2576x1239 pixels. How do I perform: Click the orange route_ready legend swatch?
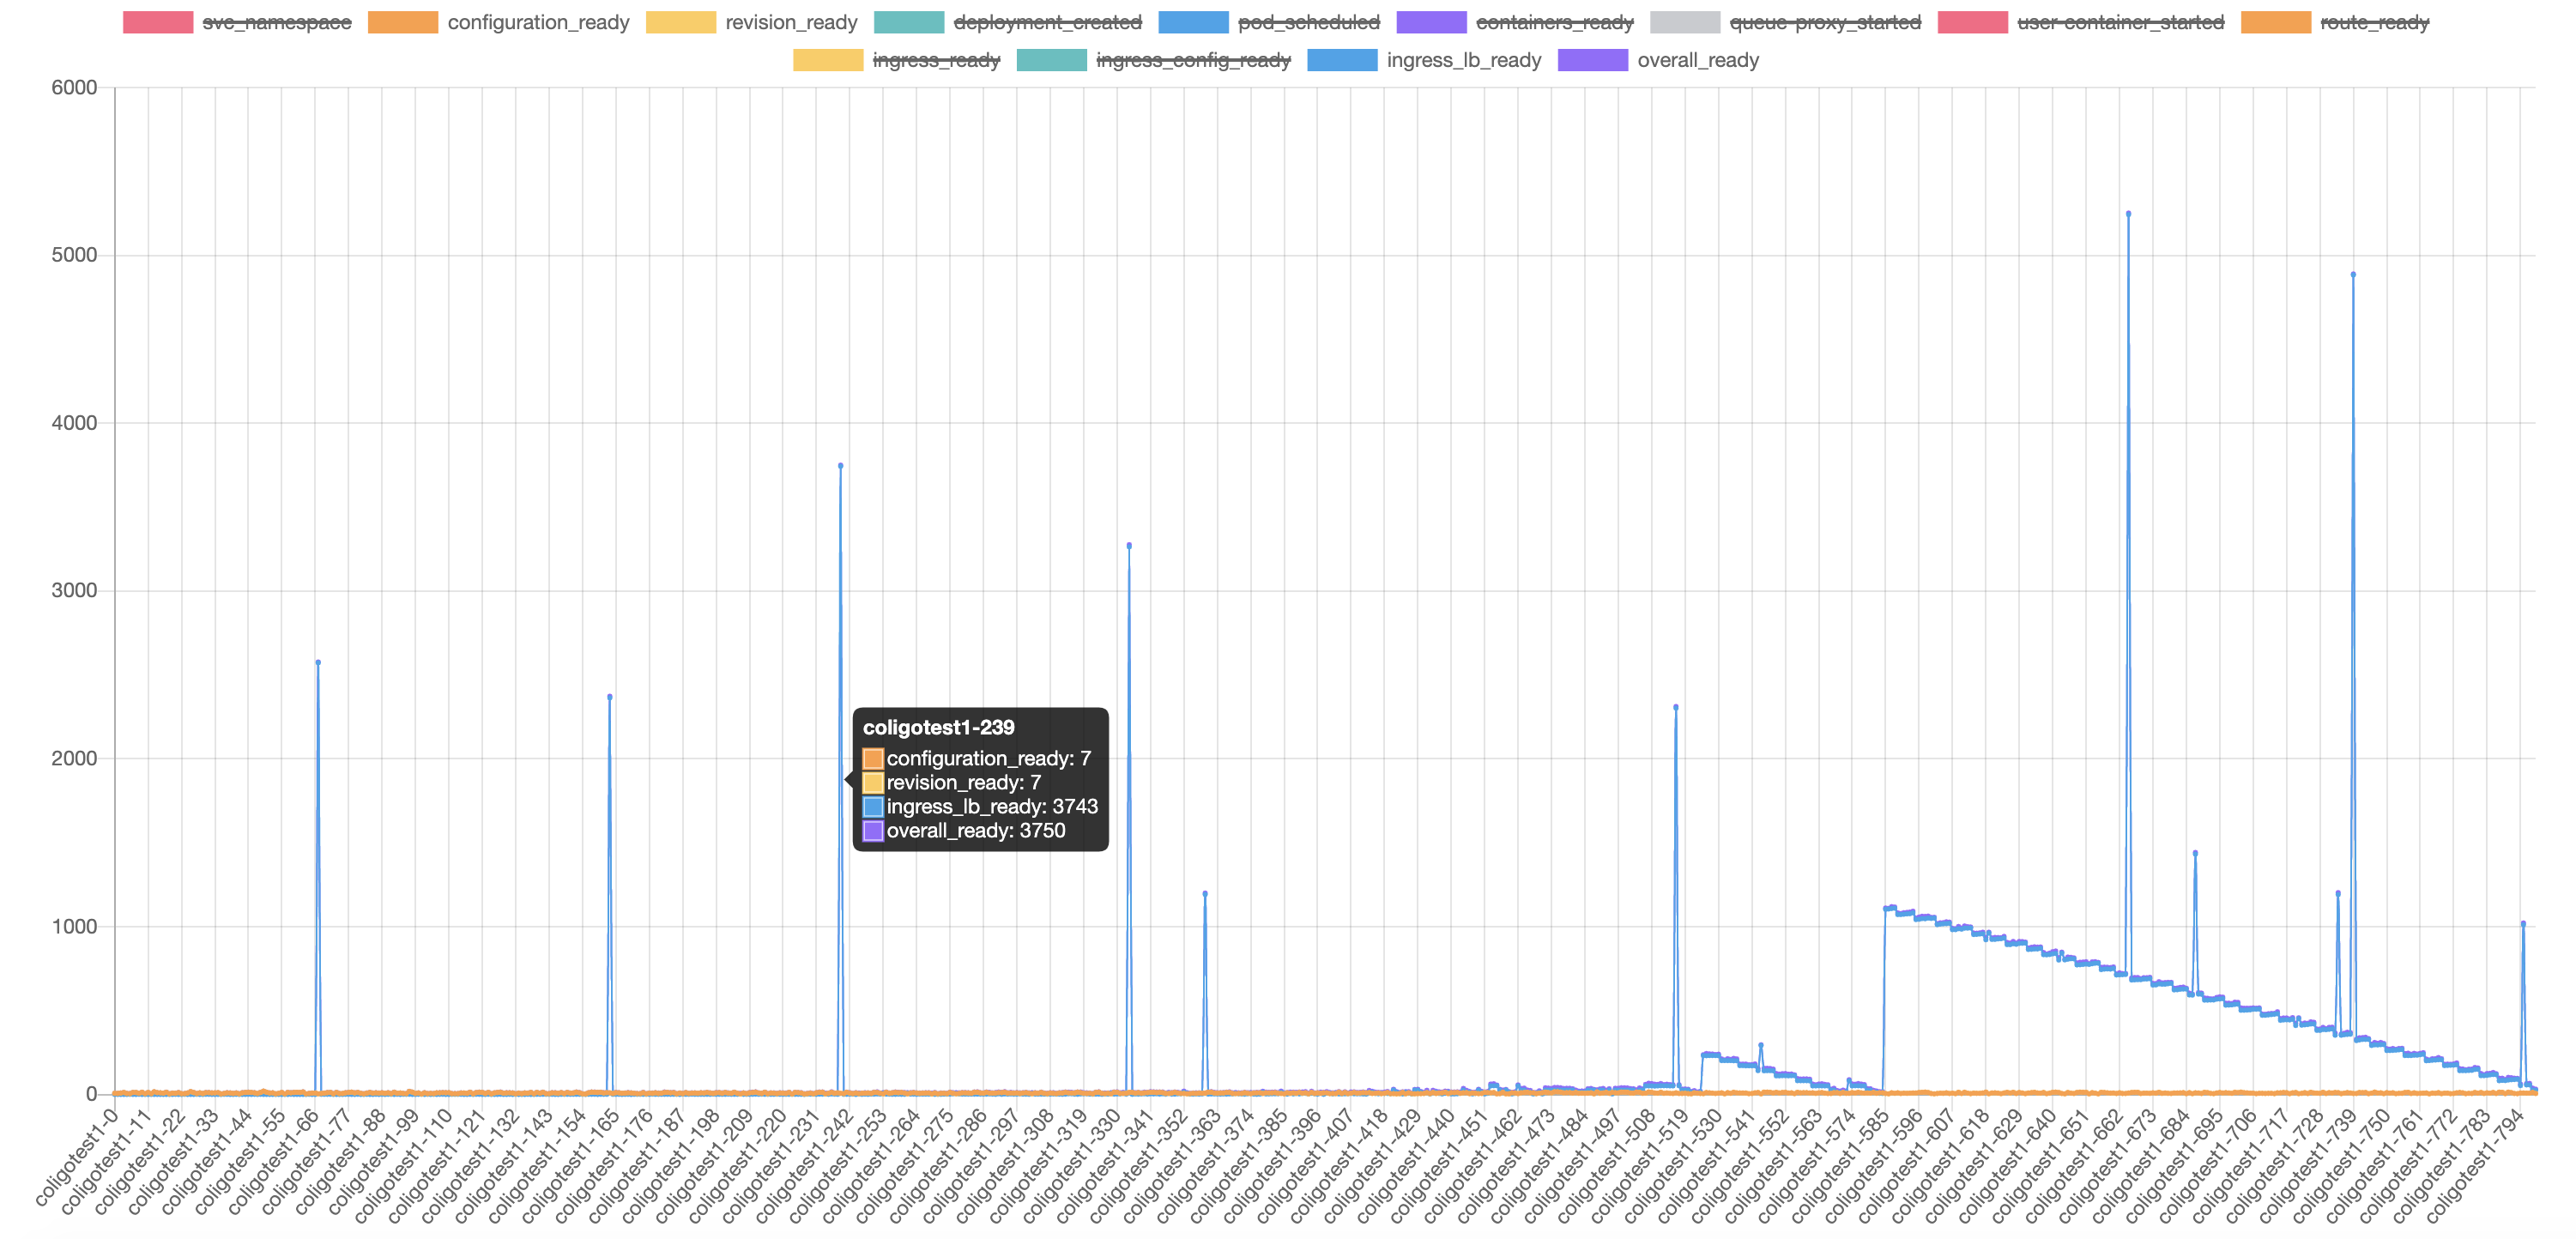point(2276,22)
